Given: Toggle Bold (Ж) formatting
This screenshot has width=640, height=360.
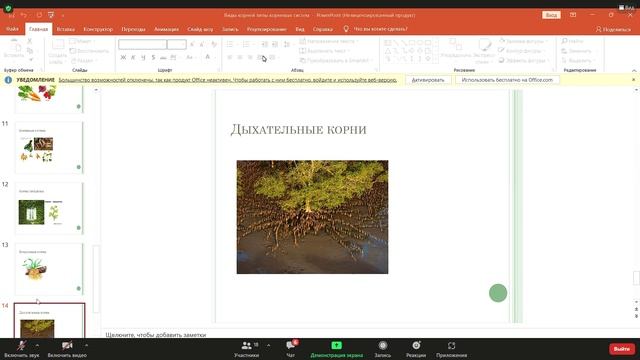Looking at the screenshot, I should click(123, 58).
